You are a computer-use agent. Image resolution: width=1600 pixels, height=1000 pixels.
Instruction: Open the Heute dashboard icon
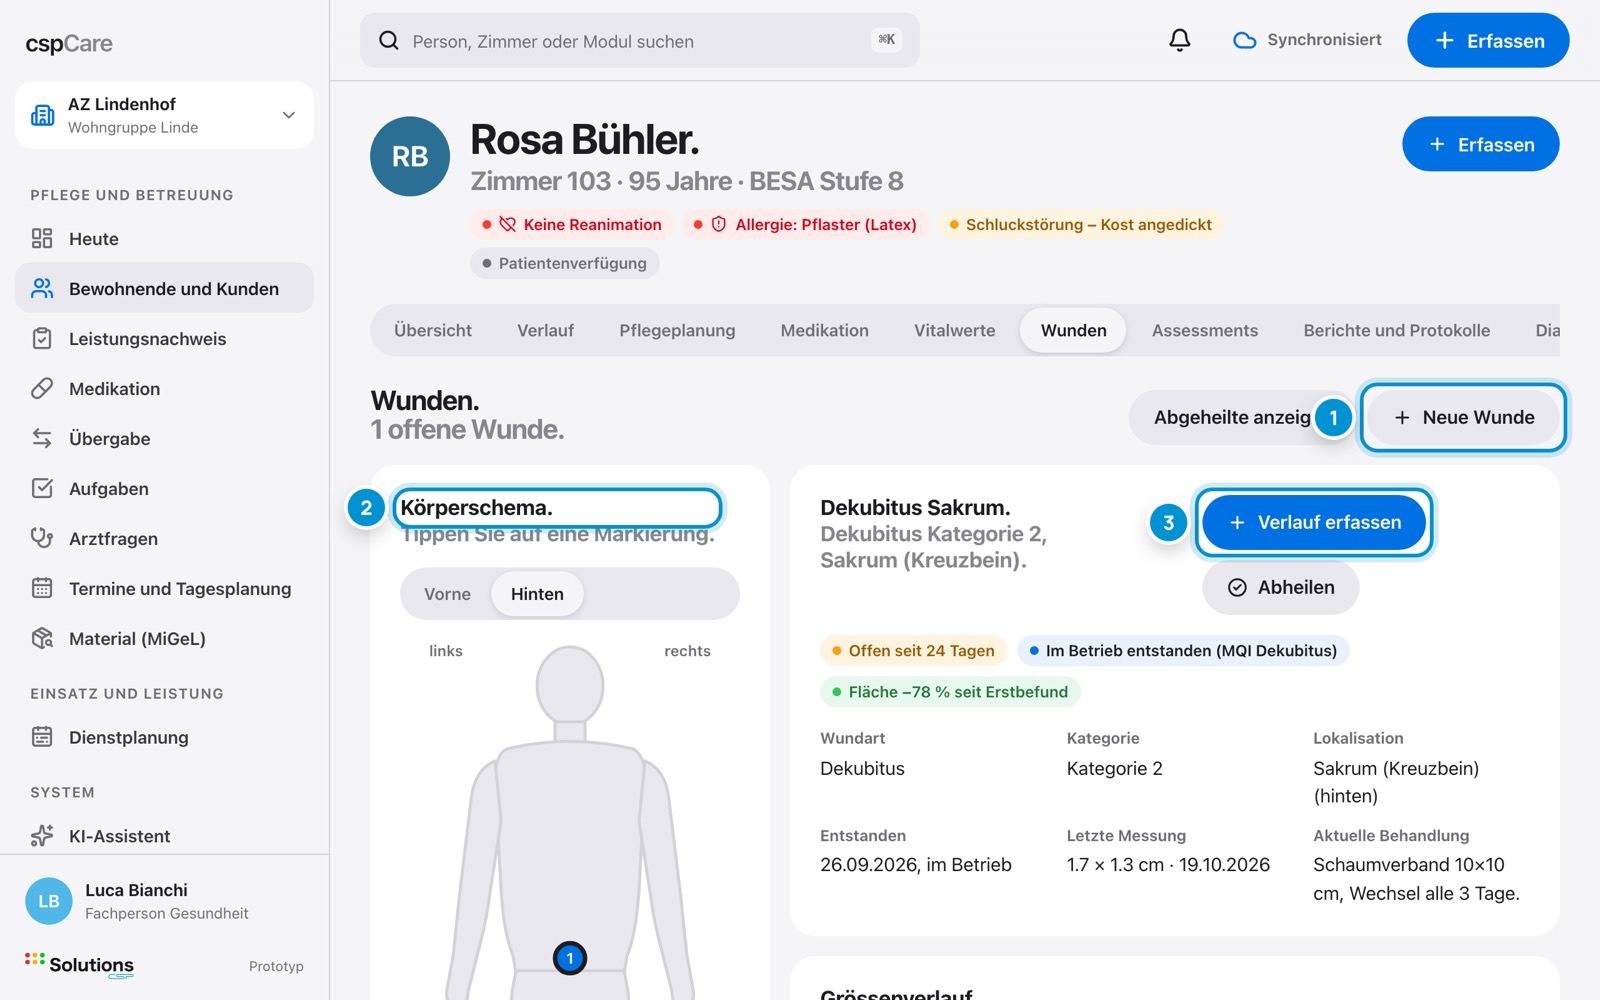[x=42, y=238]
